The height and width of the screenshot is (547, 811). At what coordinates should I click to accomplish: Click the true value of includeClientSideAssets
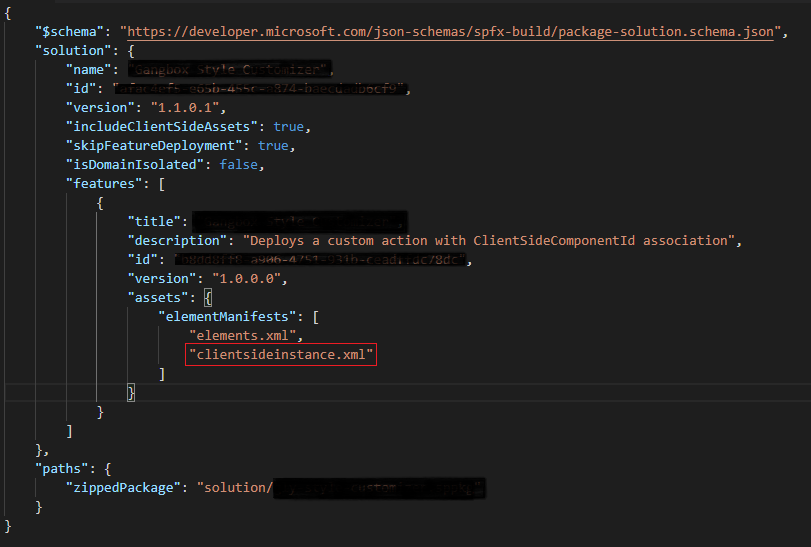(x=289, y=127)
